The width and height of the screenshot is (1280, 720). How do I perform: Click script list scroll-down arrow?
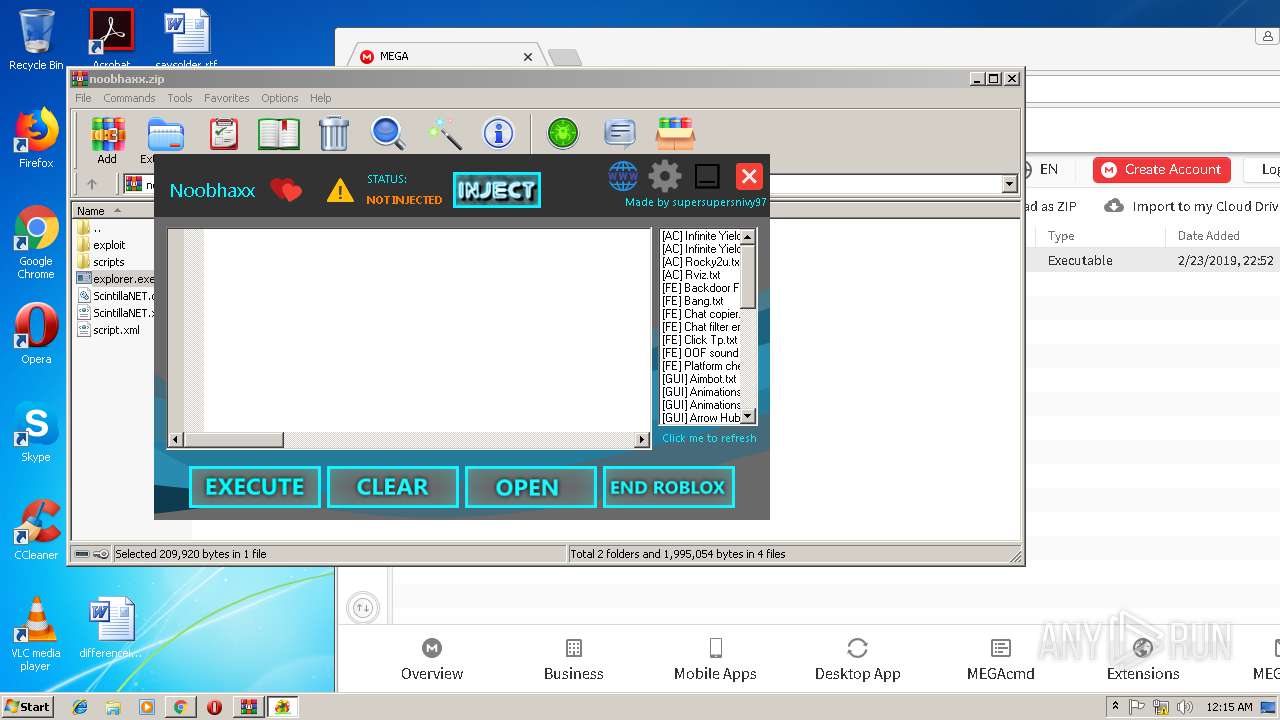coord(748,416)
